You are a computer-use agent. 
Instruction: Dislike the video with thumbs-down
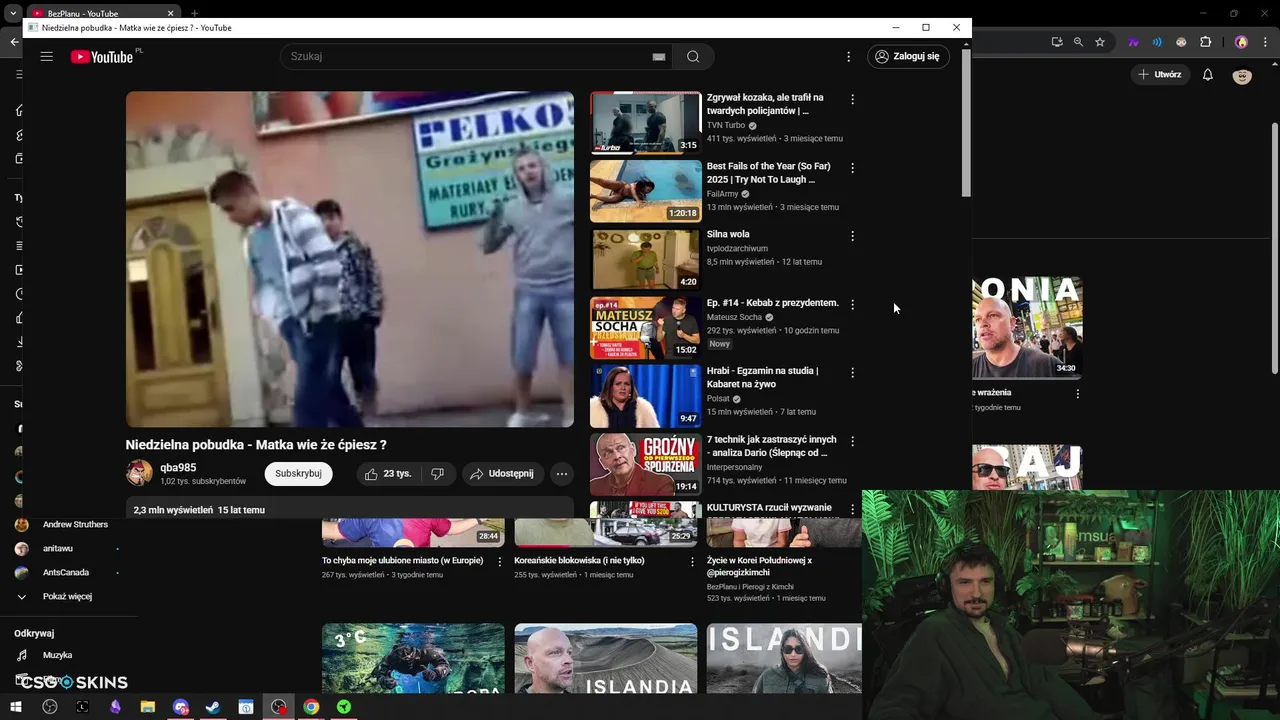click(x=437, y=474)
